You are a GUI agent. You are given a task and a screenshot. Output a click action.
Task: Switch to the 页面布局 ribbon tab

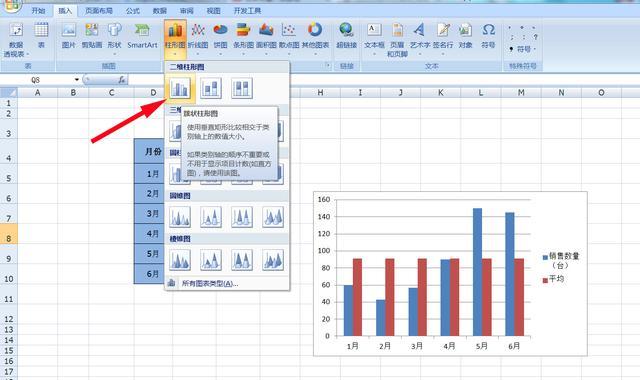(x=99, y=10)
